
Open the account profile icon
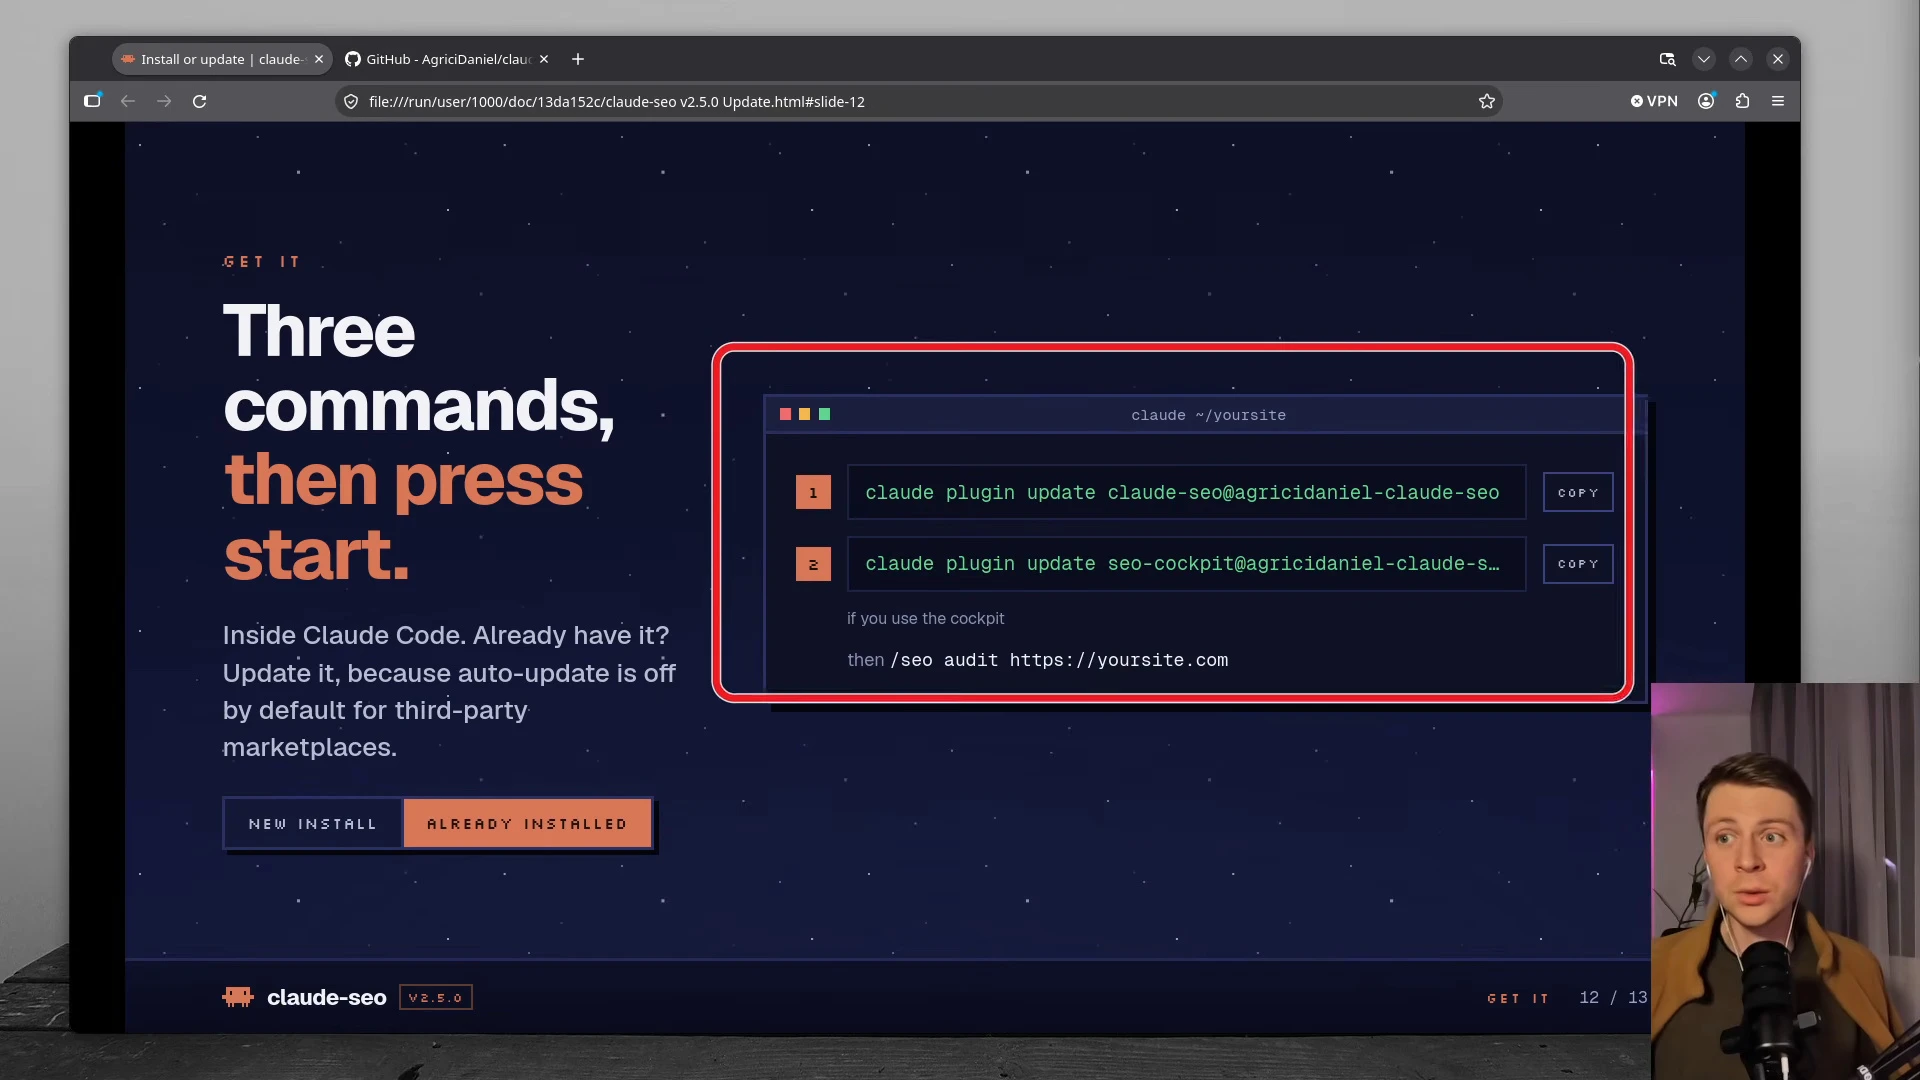(x=1707, y=101)
